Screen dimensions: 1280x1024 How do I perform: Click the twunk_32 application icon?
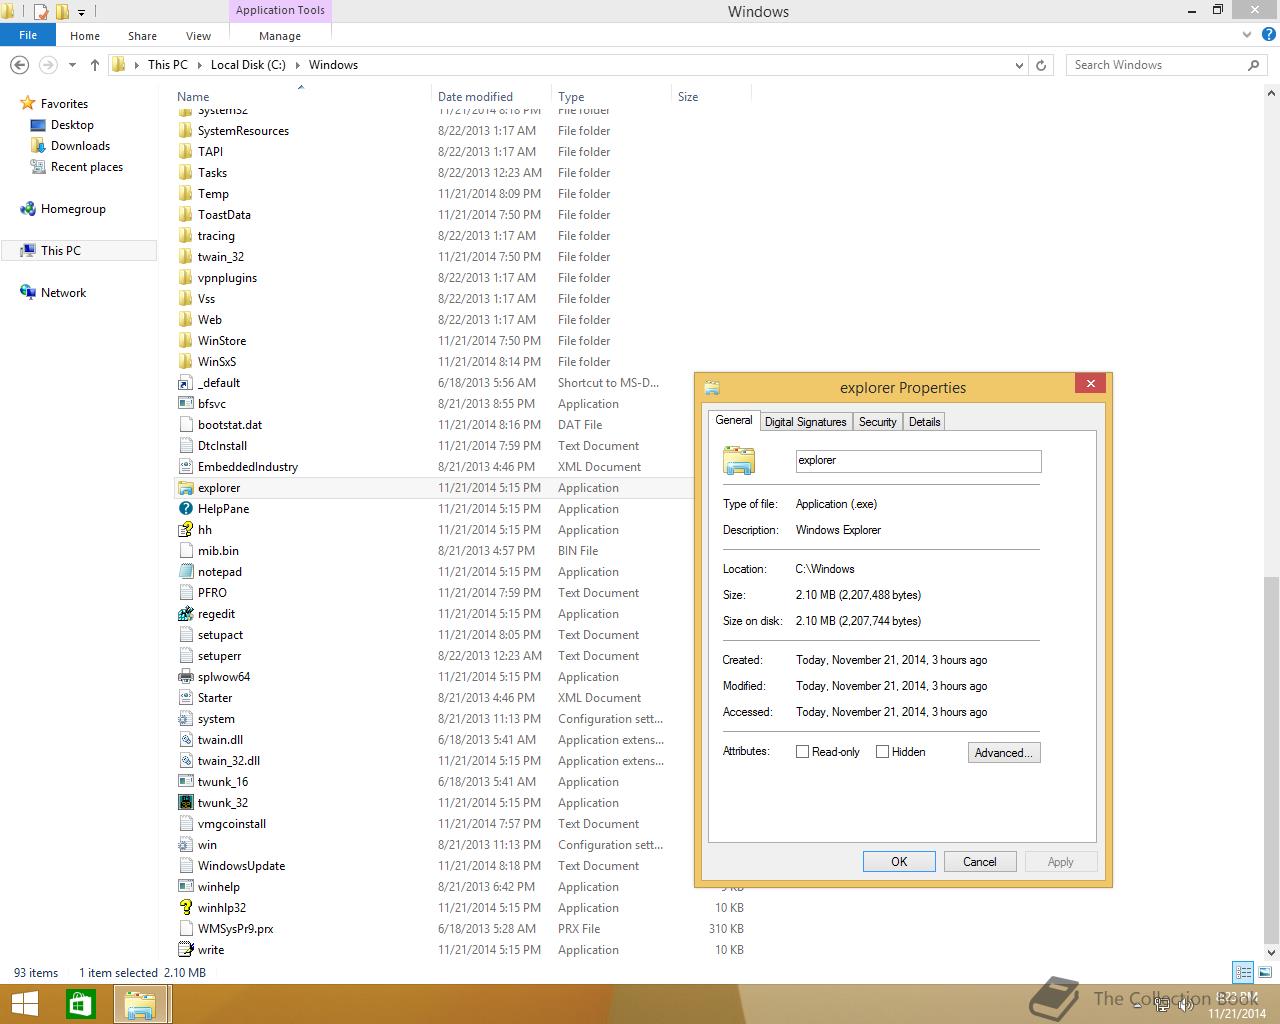185,803
